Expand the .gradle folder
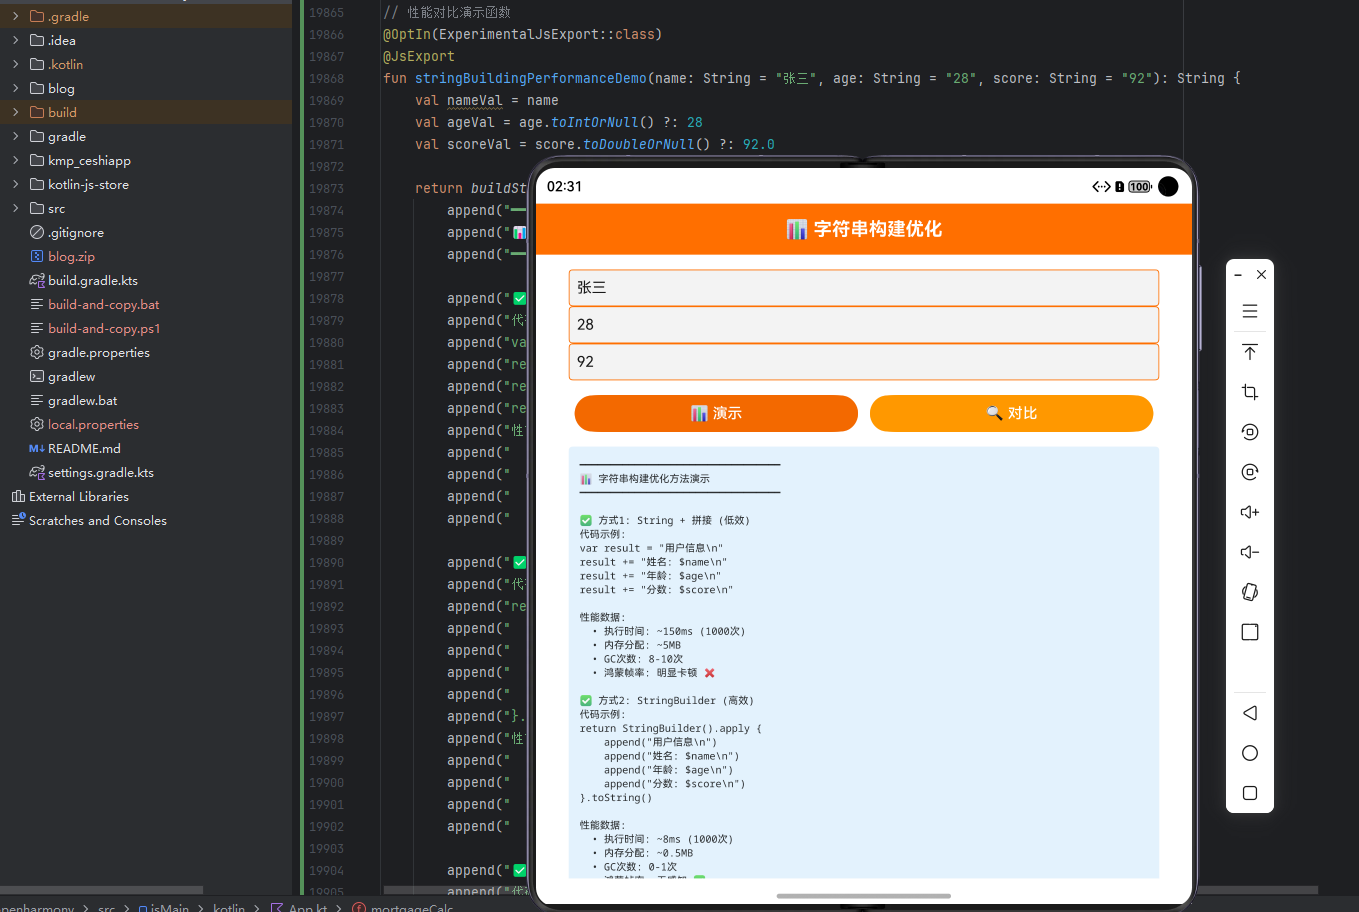 click(15, 16)
